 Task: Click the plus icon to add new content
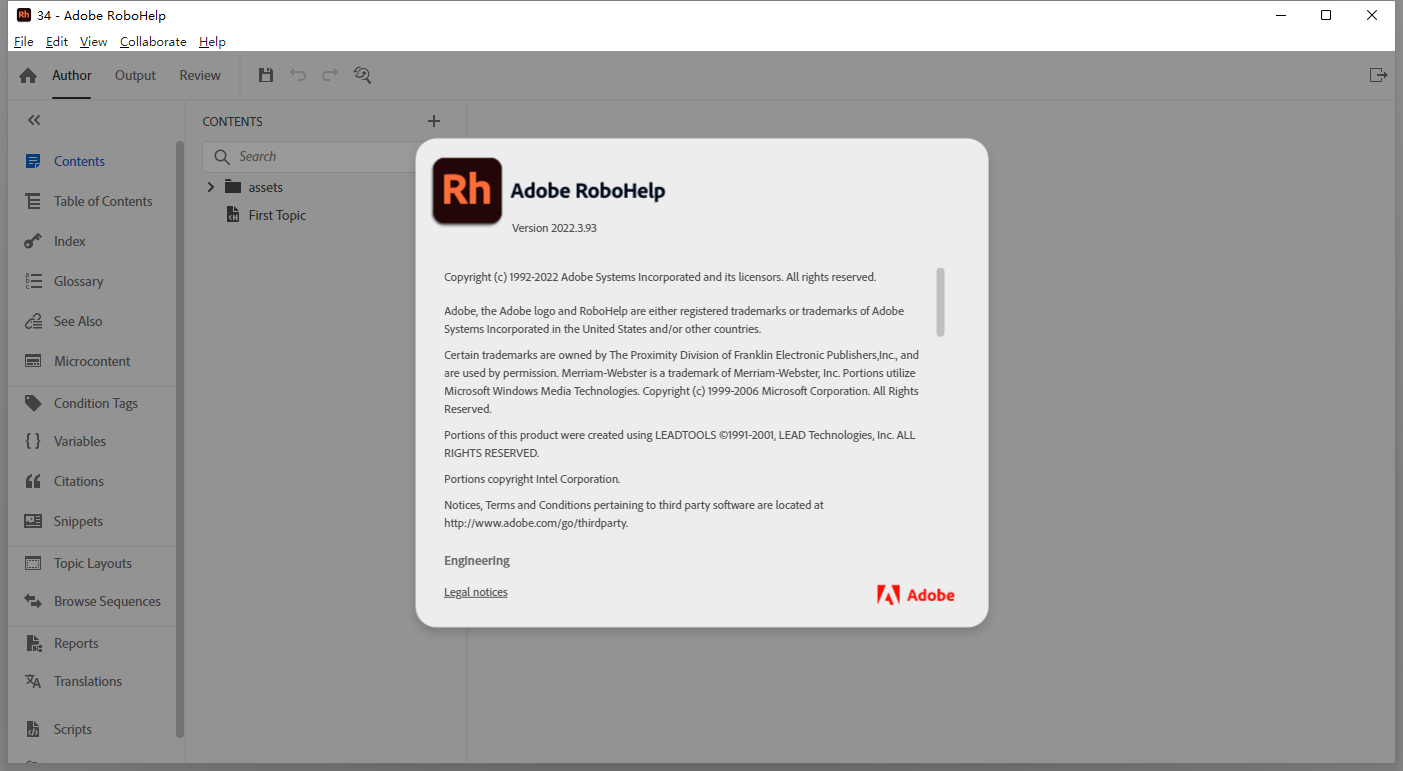[x=433, y=120]
